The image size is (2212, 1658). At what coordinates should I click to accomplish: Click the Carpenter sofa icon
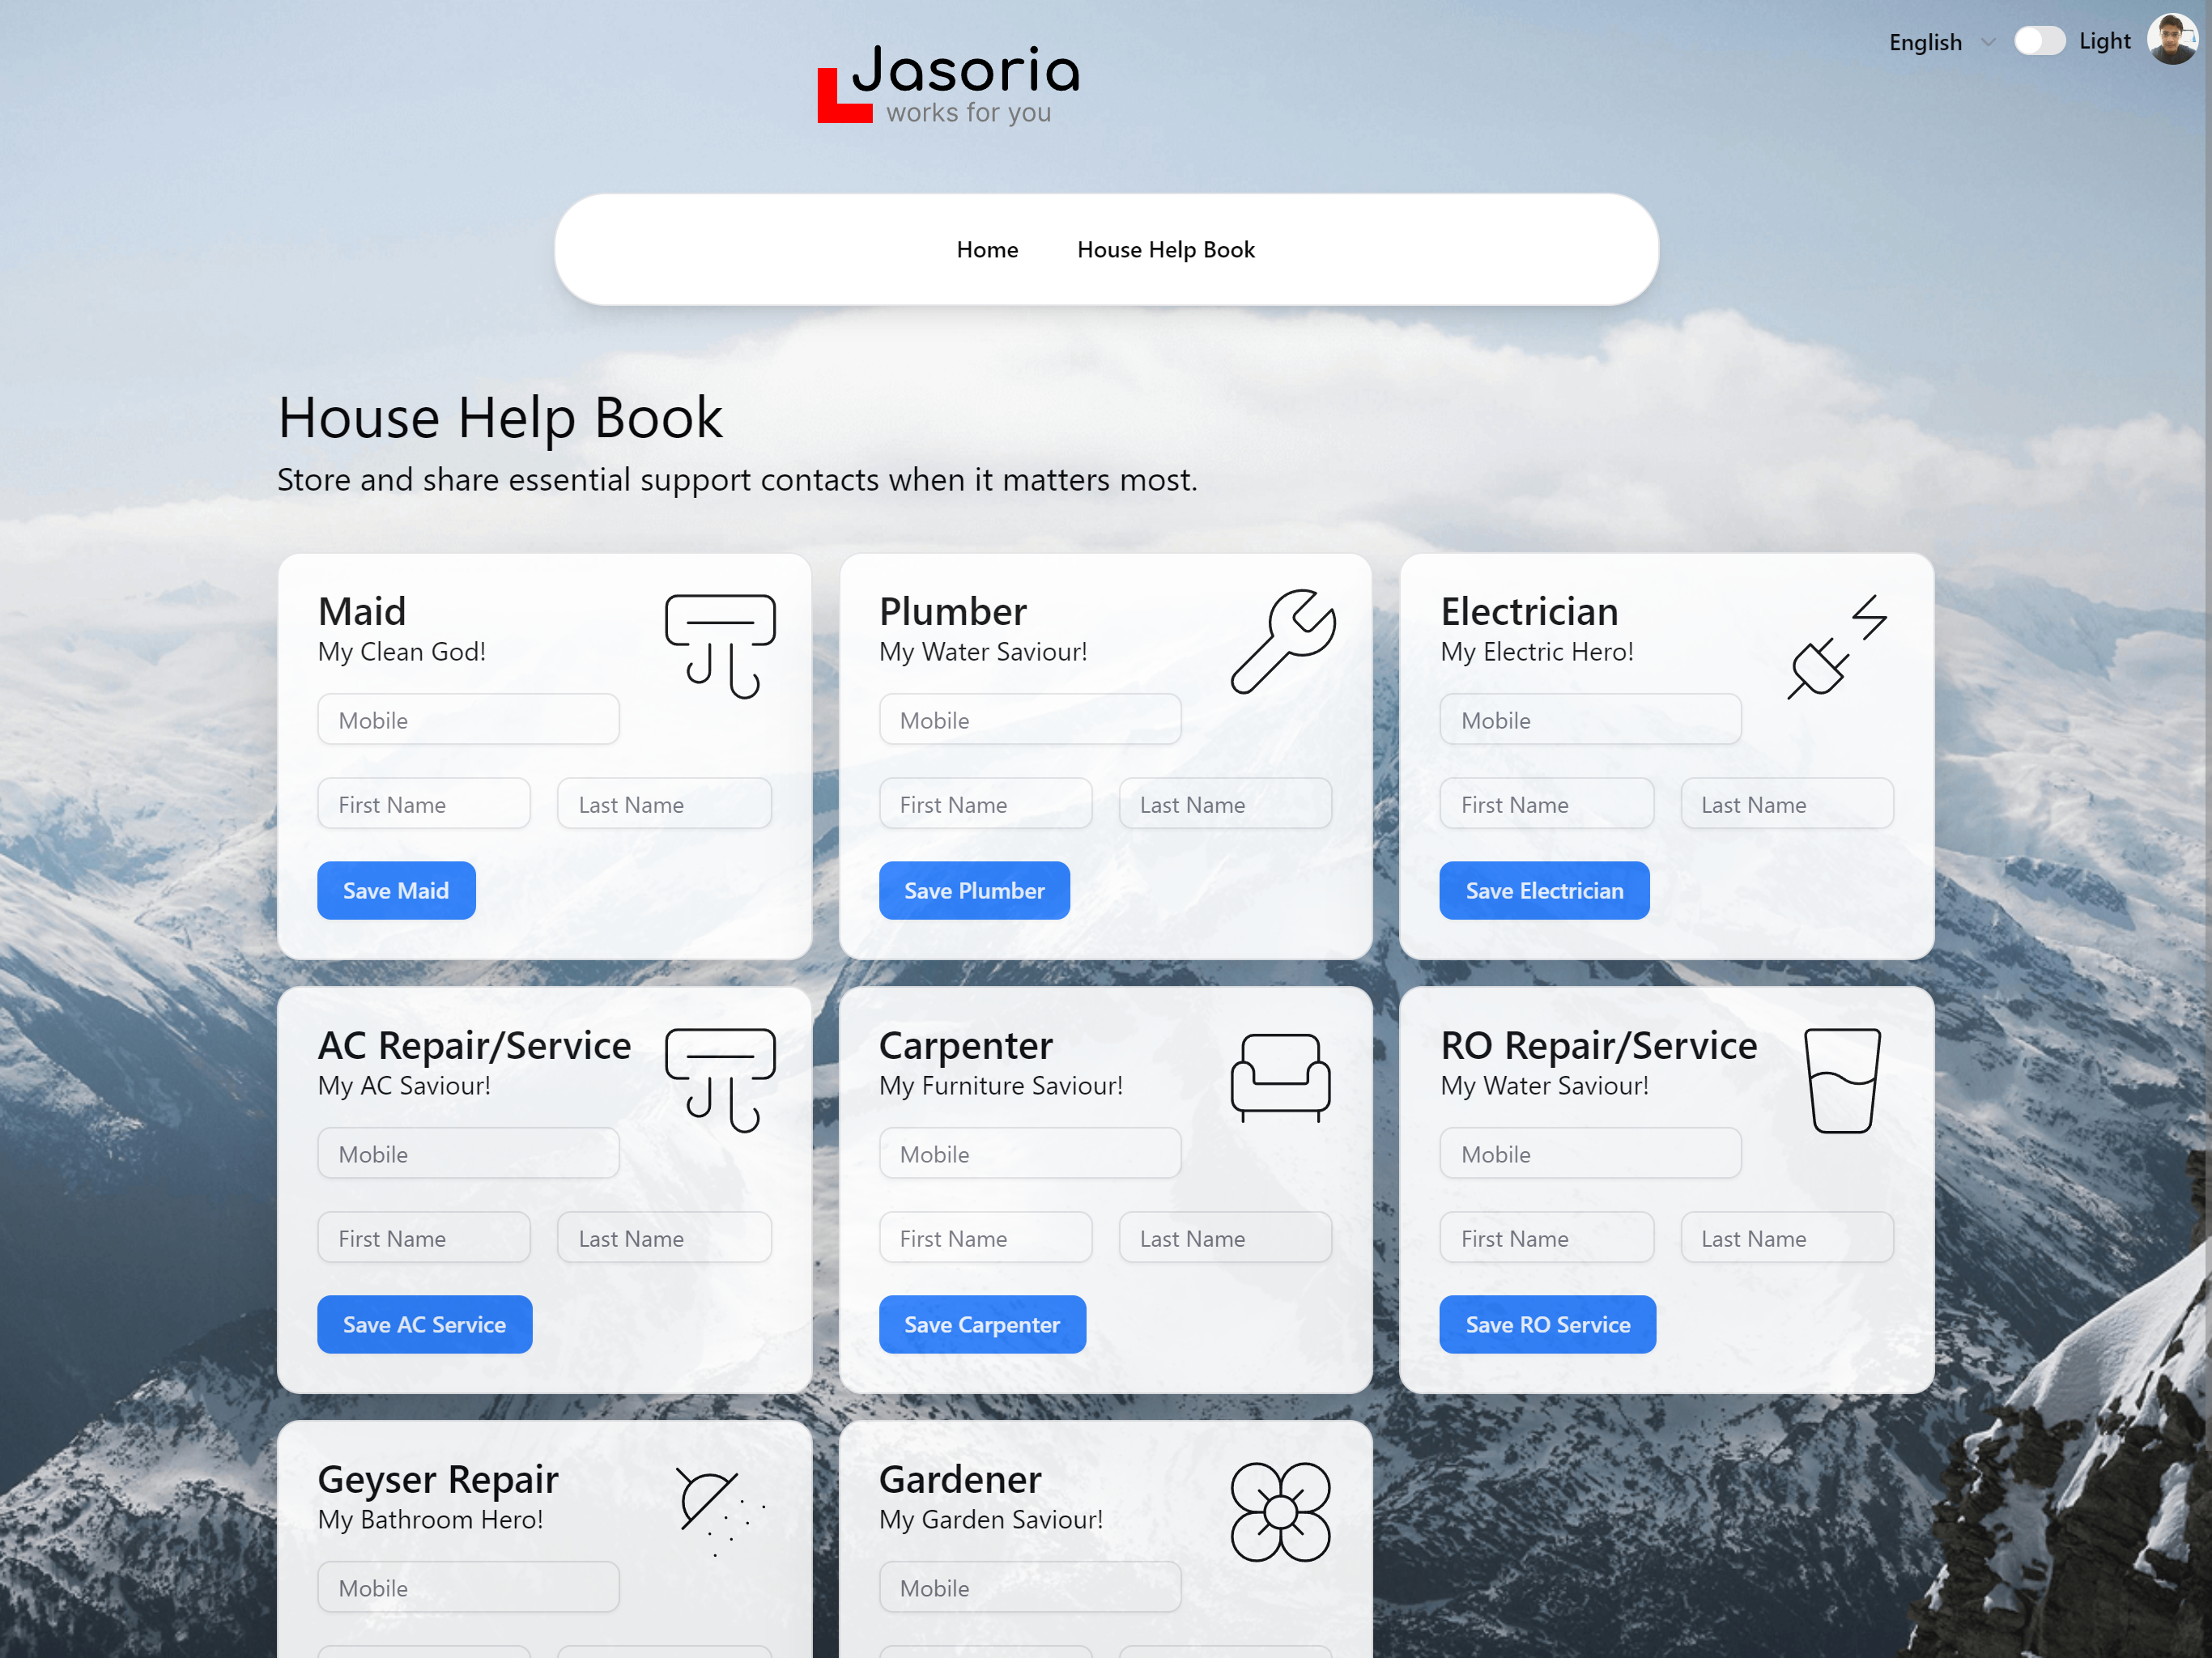(1280, 1077)
